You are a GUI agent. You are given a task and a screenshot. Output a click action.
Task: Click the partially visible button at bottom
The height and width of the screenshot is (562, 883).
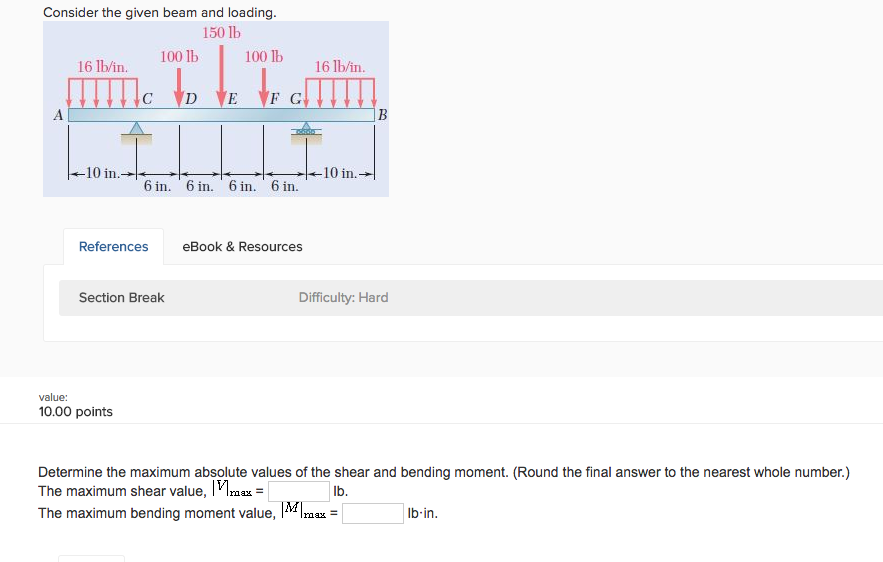click(91, 558)
